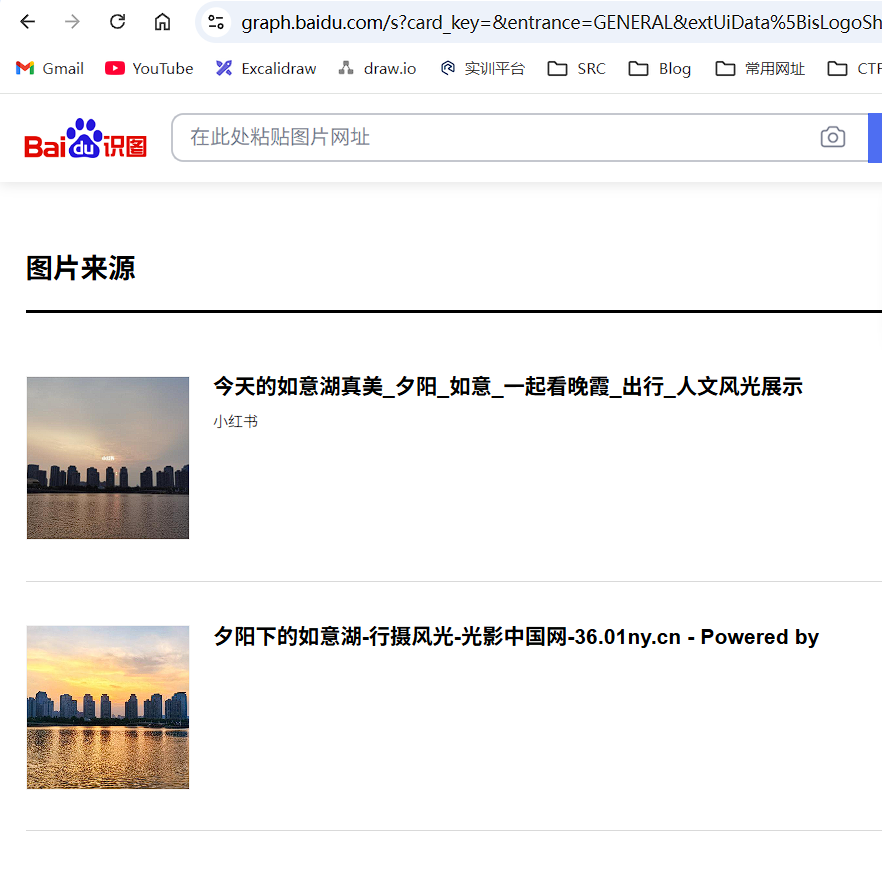Open the draw.io bookmark
Image resolution: width=882 pixels, height=881 pixels.
377,68
